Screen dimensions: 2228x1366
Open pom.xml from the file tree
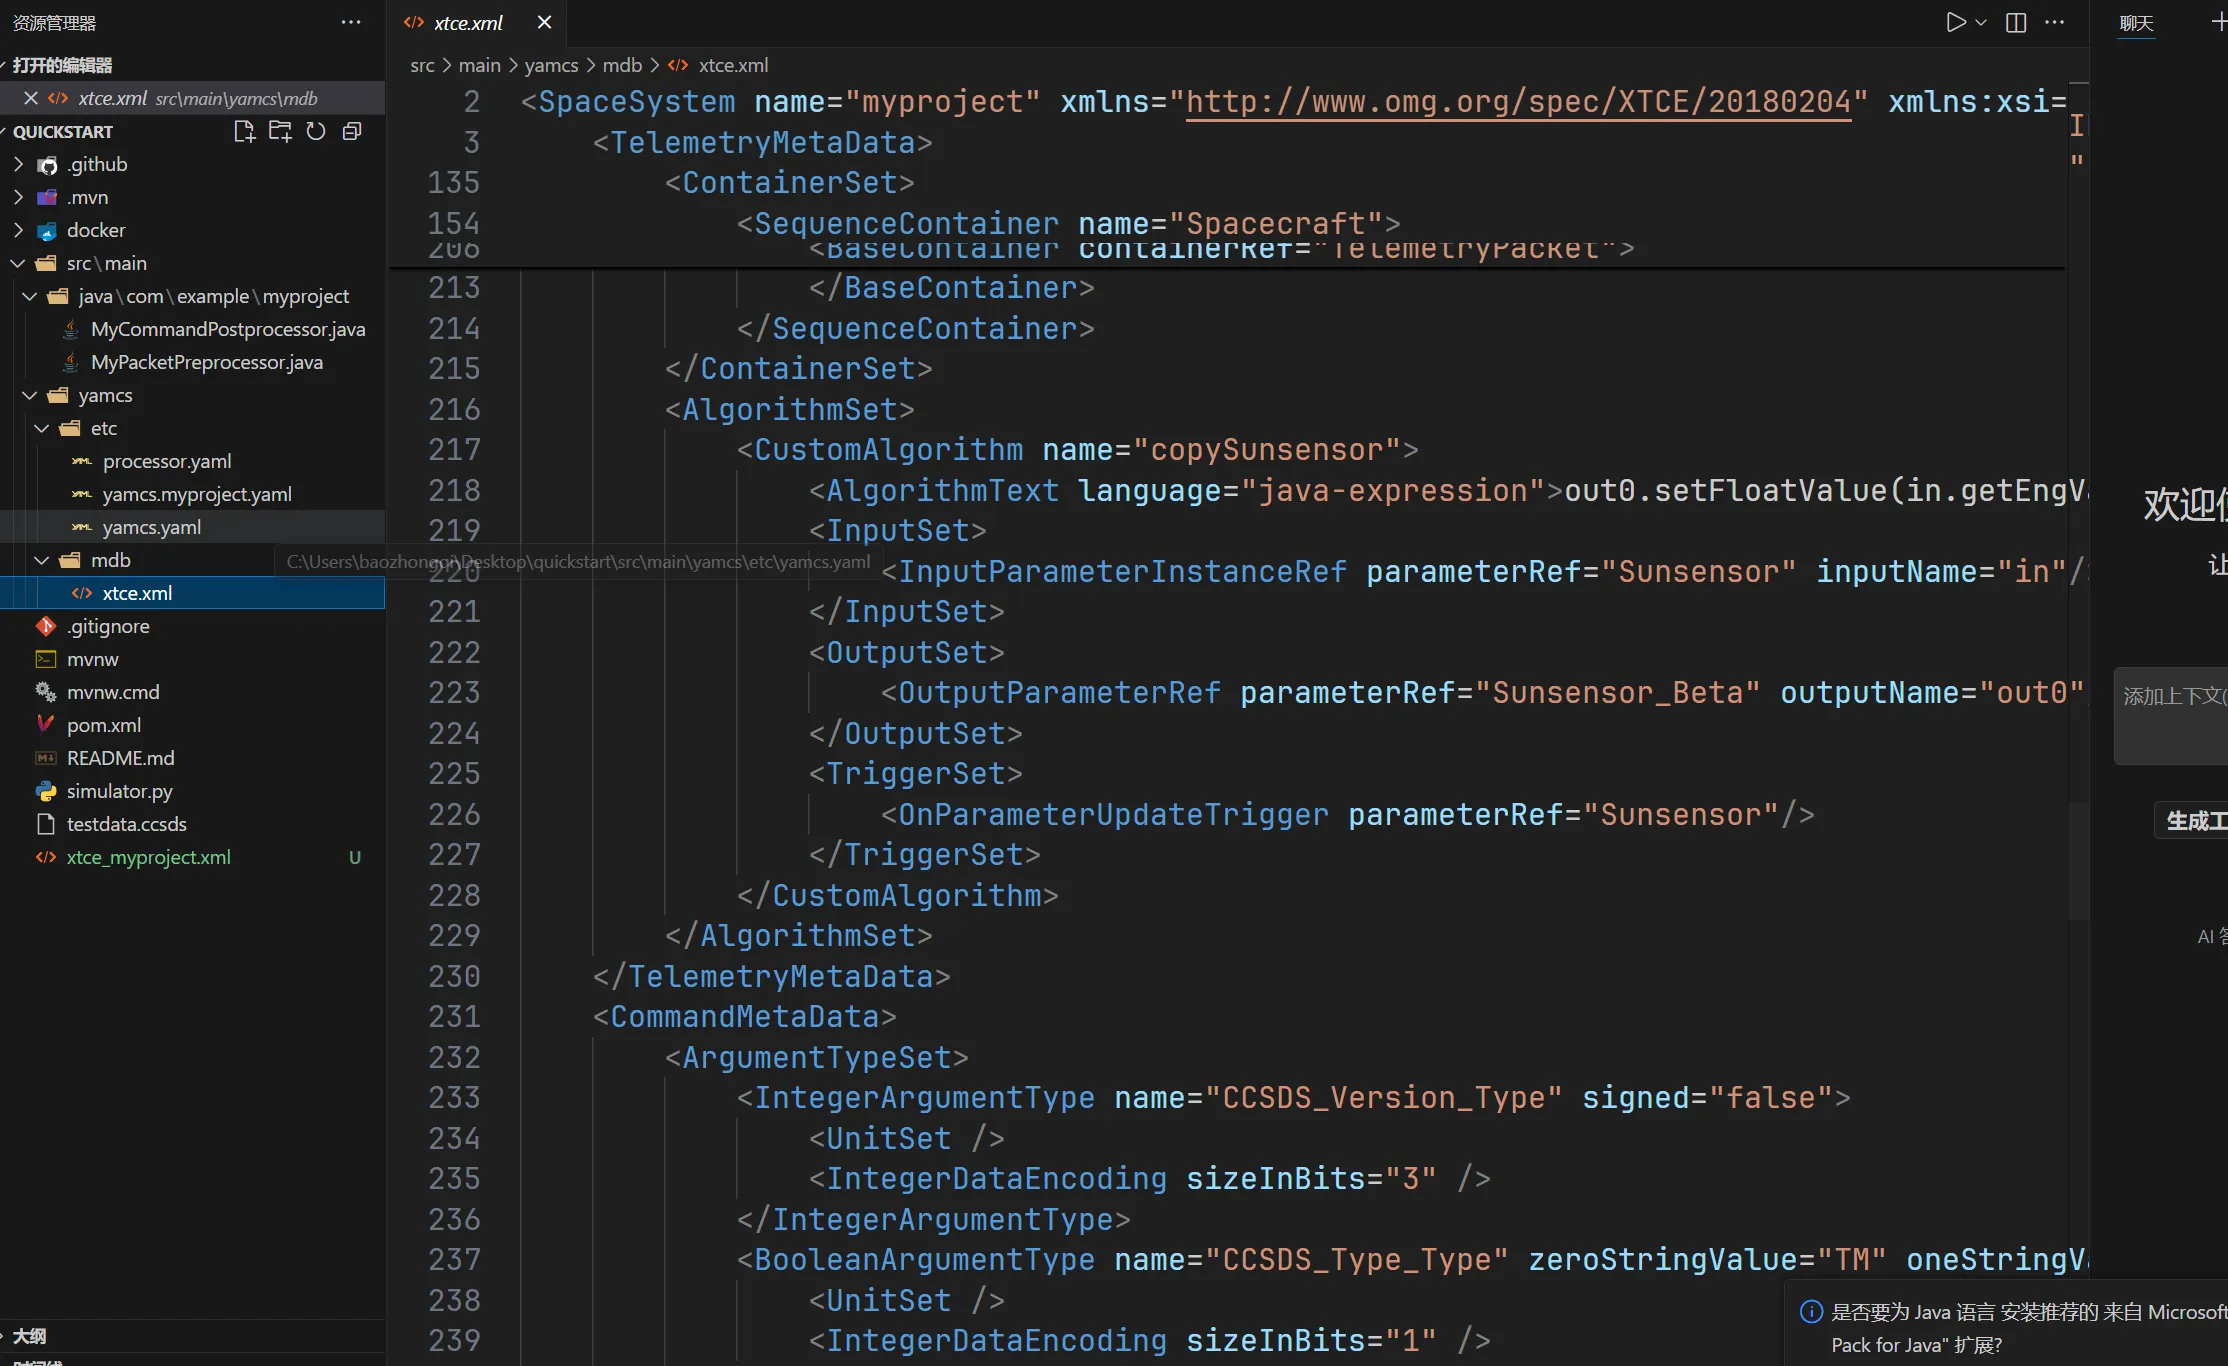[103, 725]
